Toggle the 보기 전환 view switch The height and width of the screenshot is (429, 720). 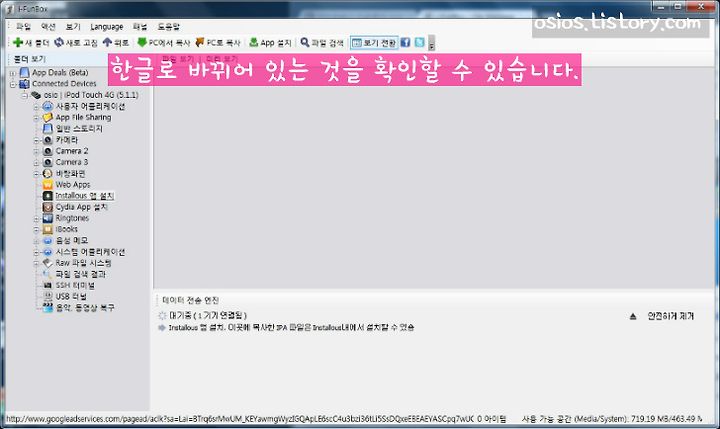click(374, 43)
